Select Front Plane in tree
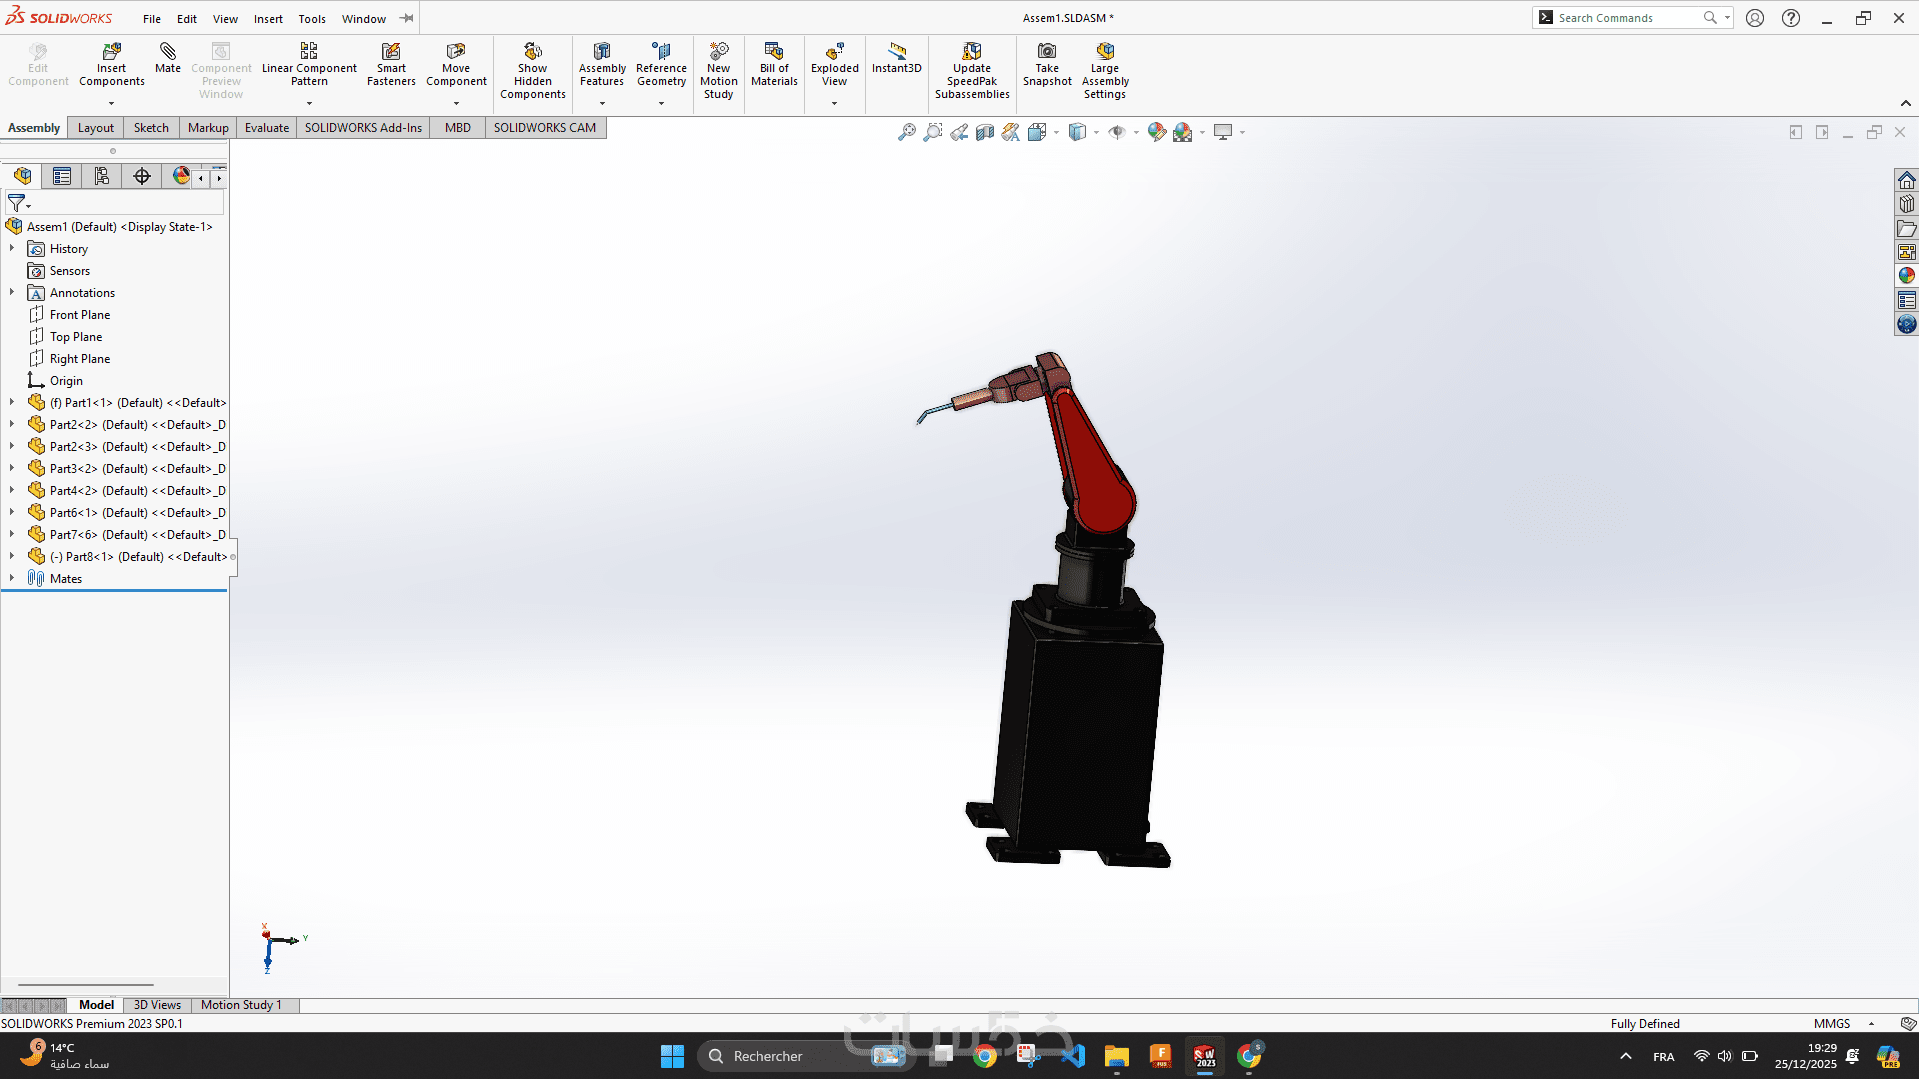1919x1079 pixels. (80, 314)
